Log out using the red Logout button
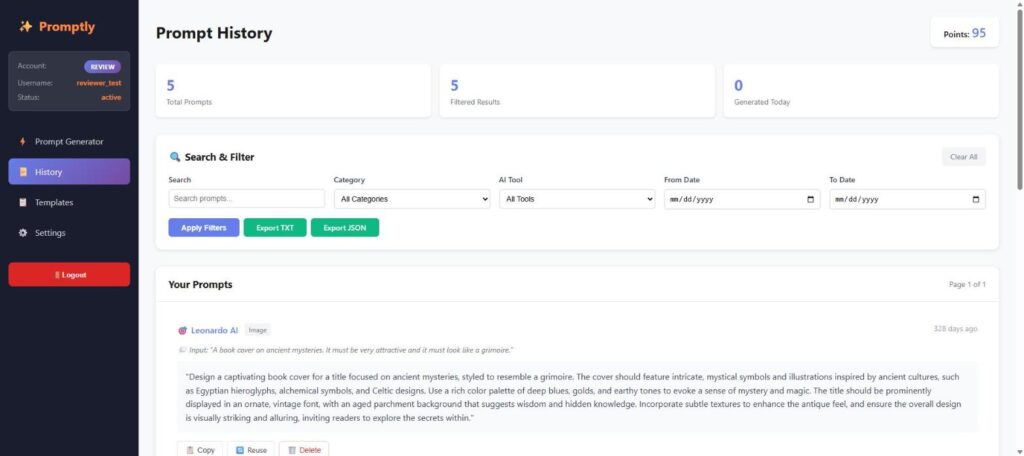This screenshot has width=1024, height=456. pyautogui.click(x=69, y=274)
